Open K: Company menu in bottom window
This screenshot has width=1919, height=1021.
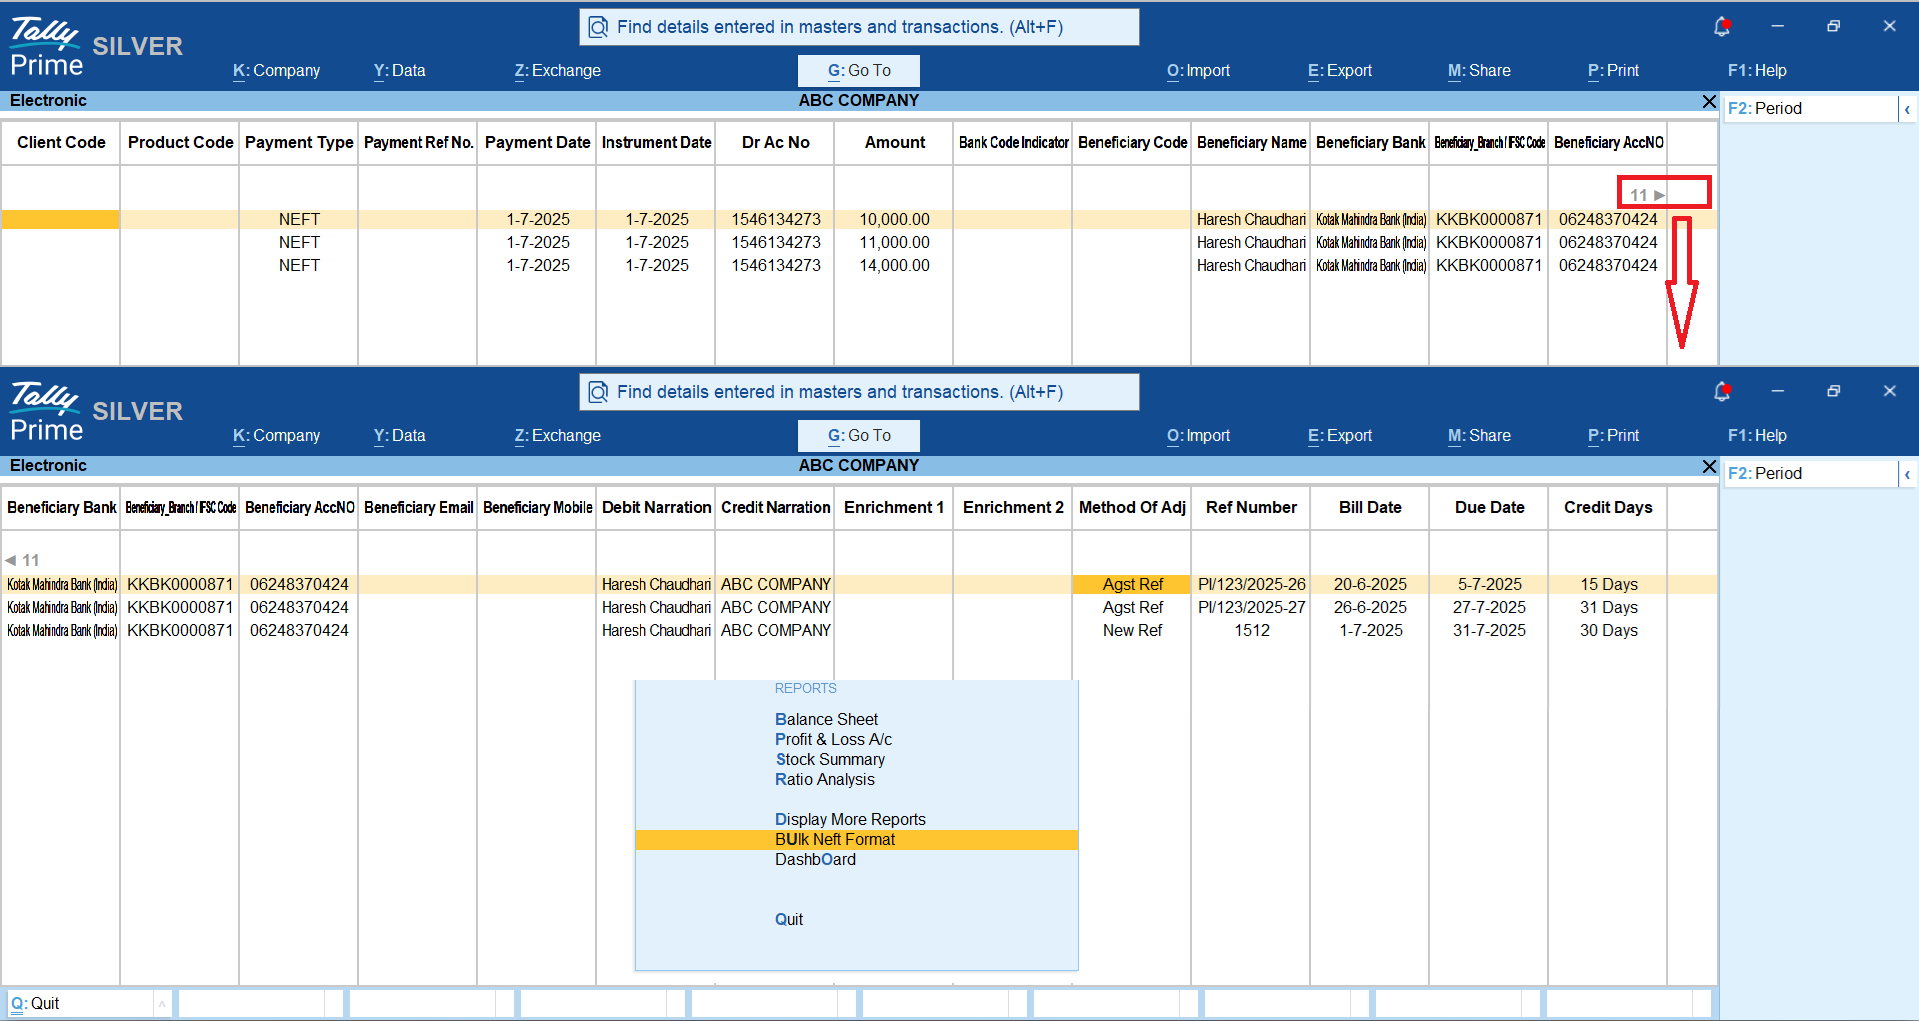tap(276, 436)
